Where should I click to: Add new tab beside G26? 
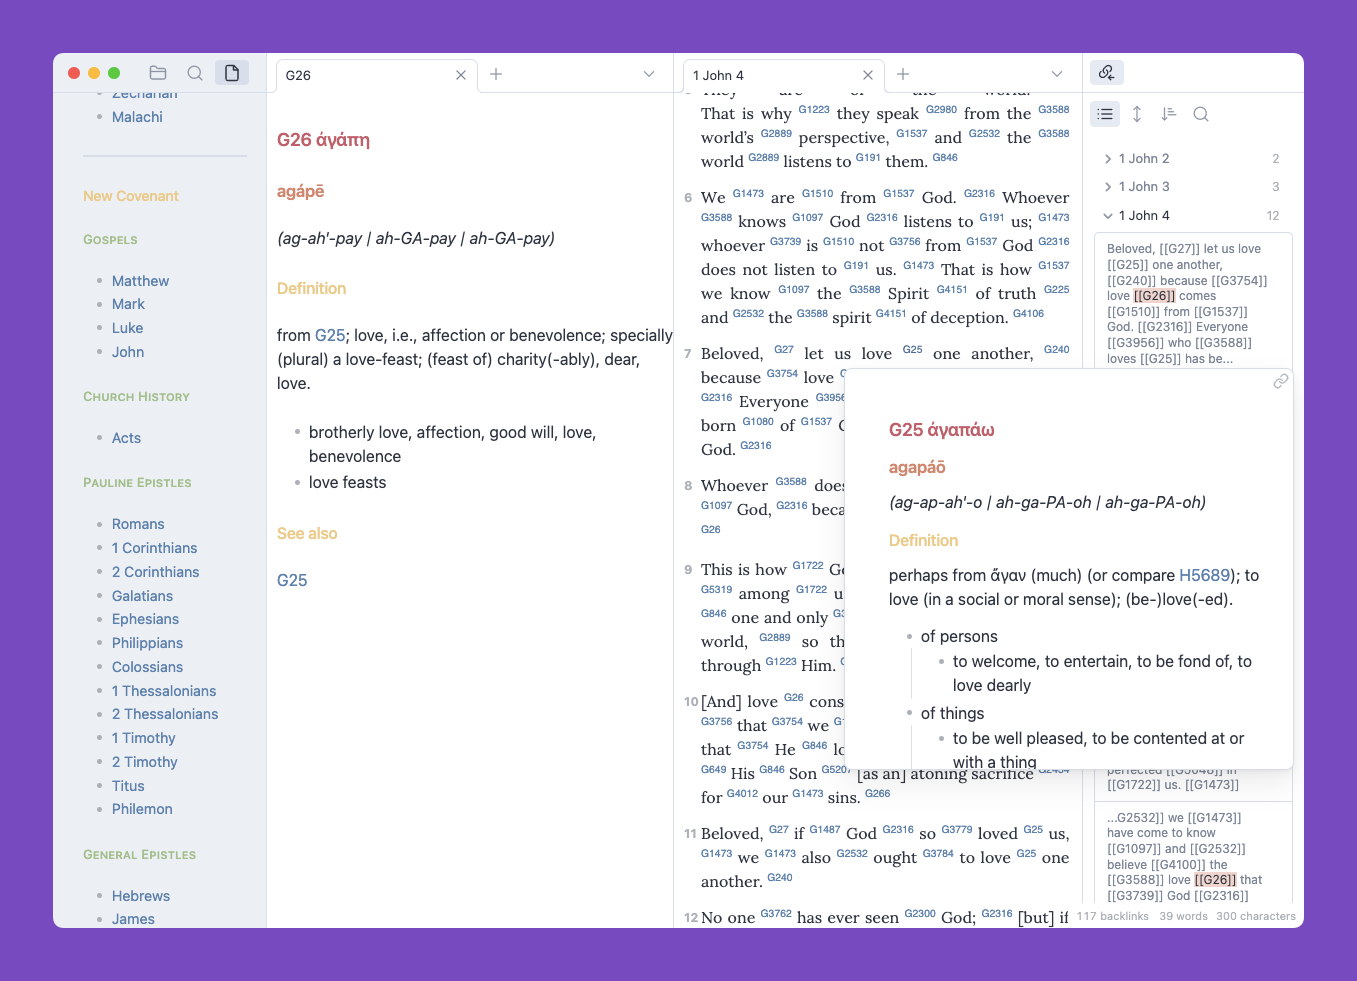pos(496,74)
